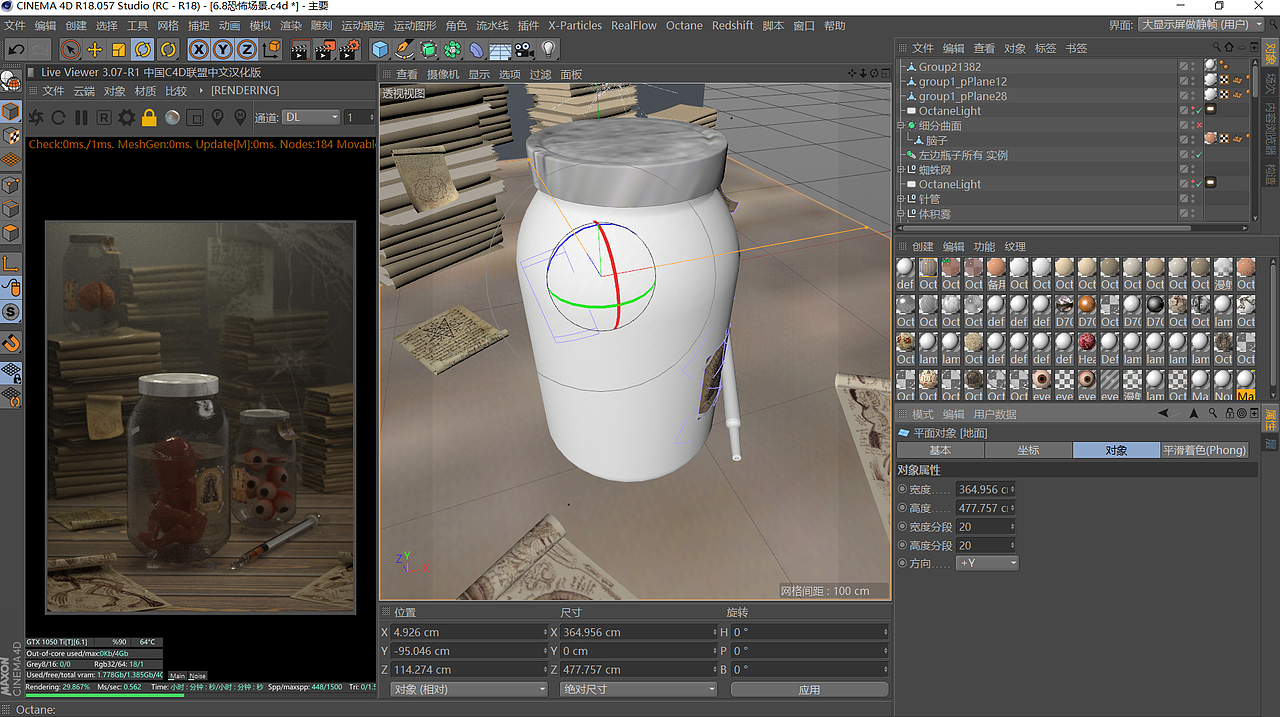Viewport: 1280px width, 717px height.
Task: Click the material picker pin icon
Action: click(240, 117)
